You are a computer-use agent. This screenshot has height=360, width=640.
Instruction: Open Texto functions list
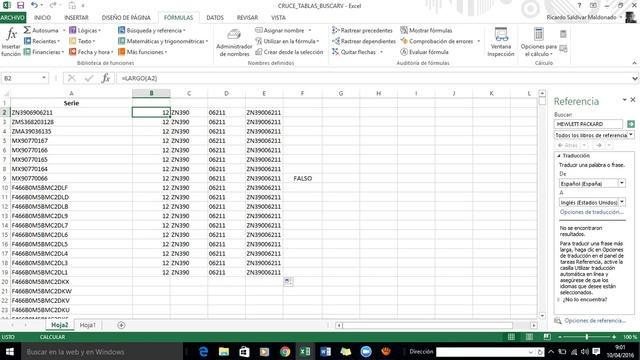(x=82, y=41)
